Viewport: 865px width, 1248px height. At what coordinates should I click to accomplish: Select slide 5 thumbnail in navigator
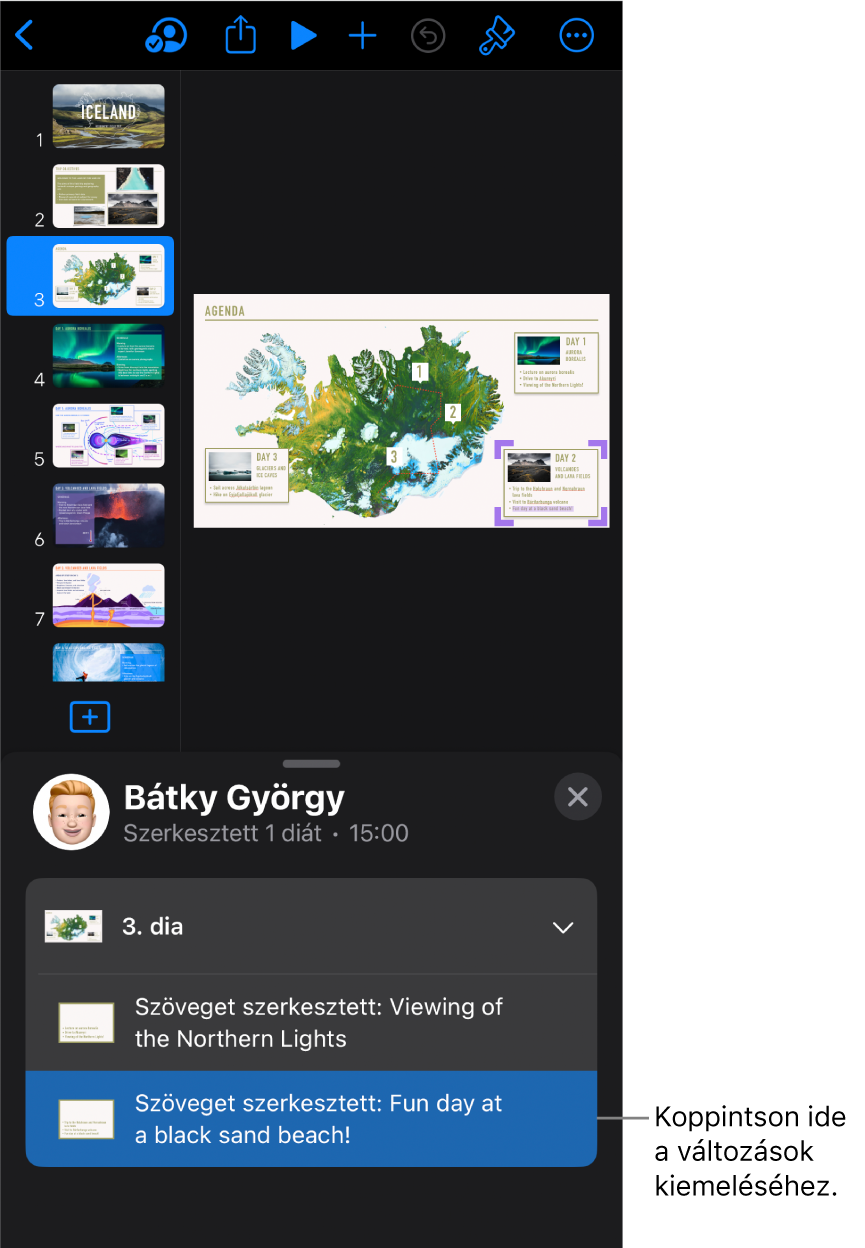108,436
